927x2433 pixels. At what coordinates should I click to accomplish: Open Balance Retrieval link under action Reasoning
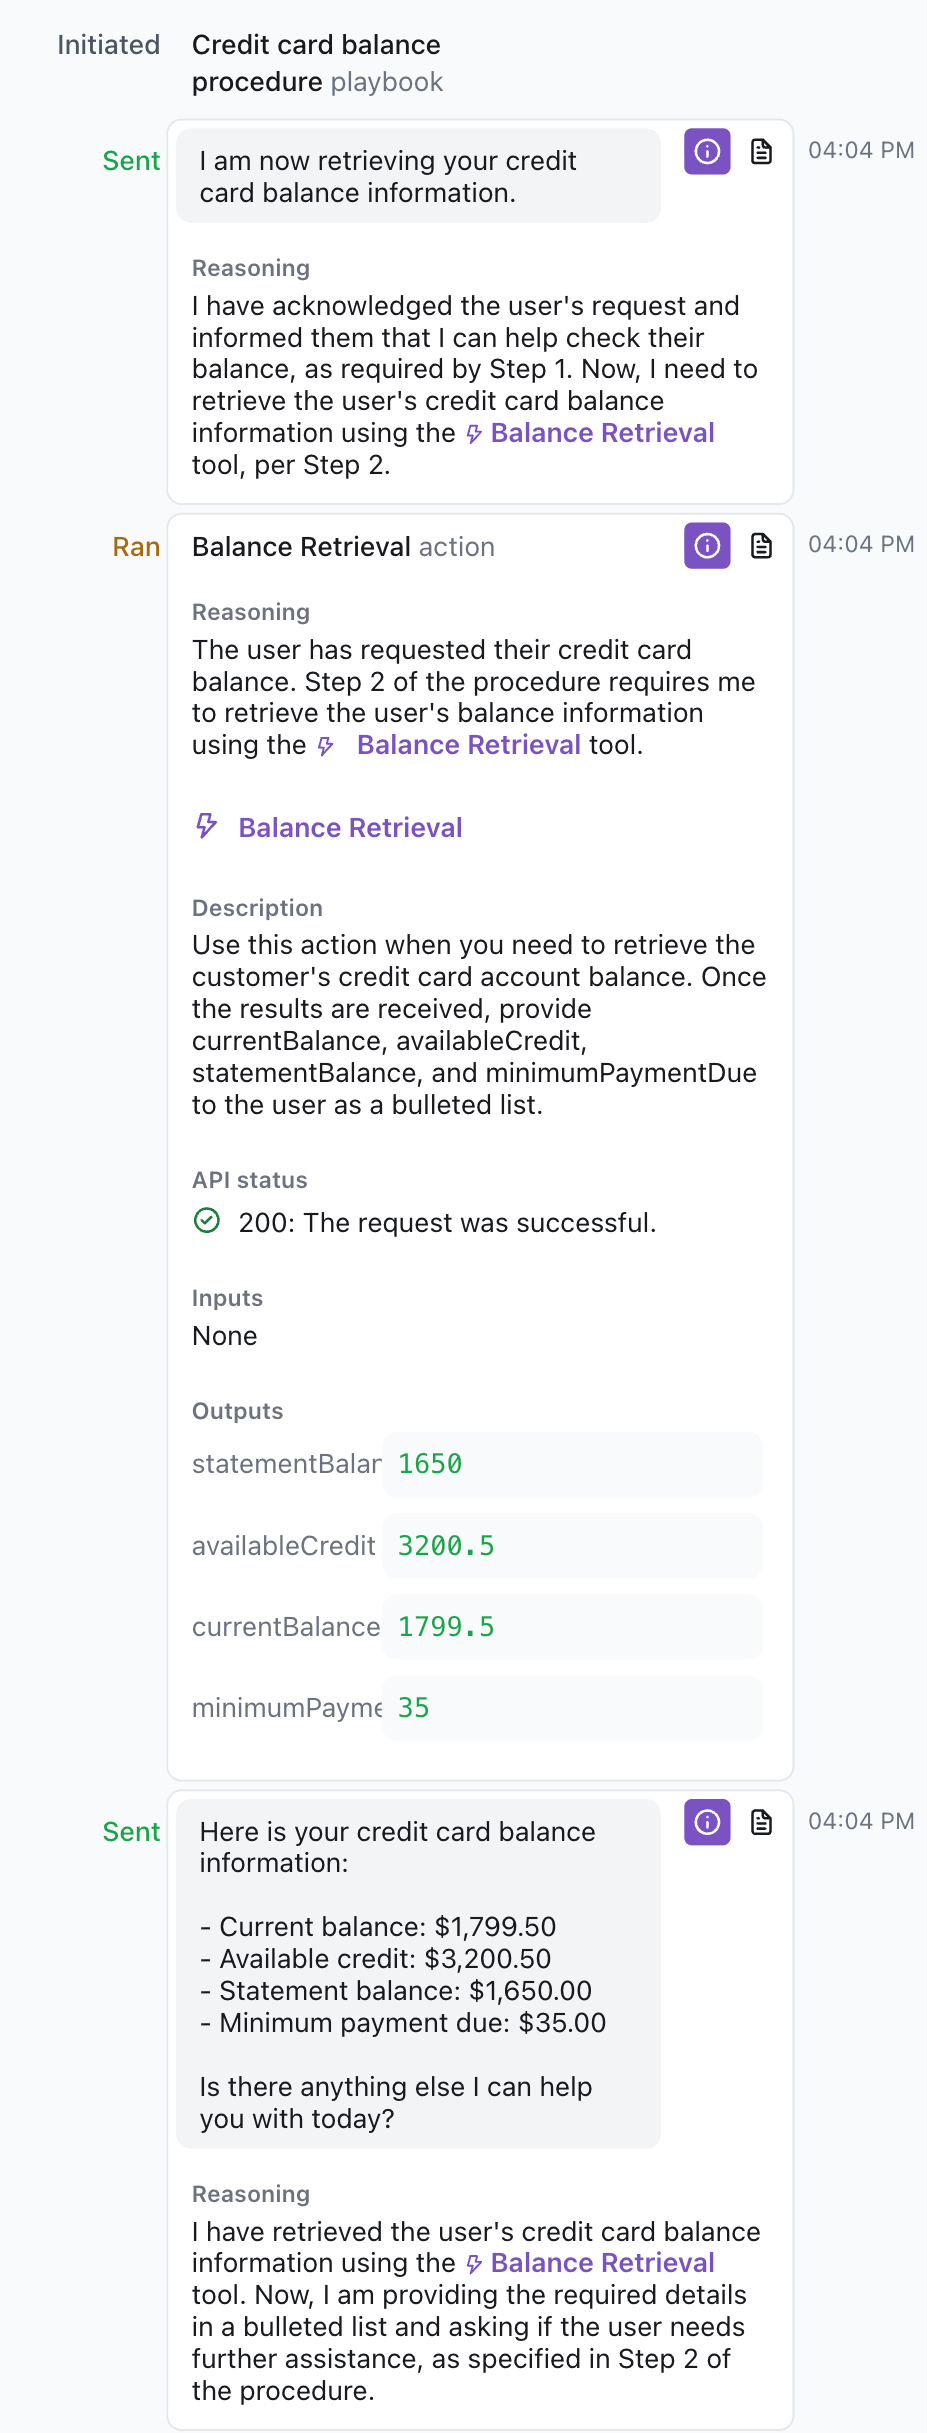tap(469, 744)
